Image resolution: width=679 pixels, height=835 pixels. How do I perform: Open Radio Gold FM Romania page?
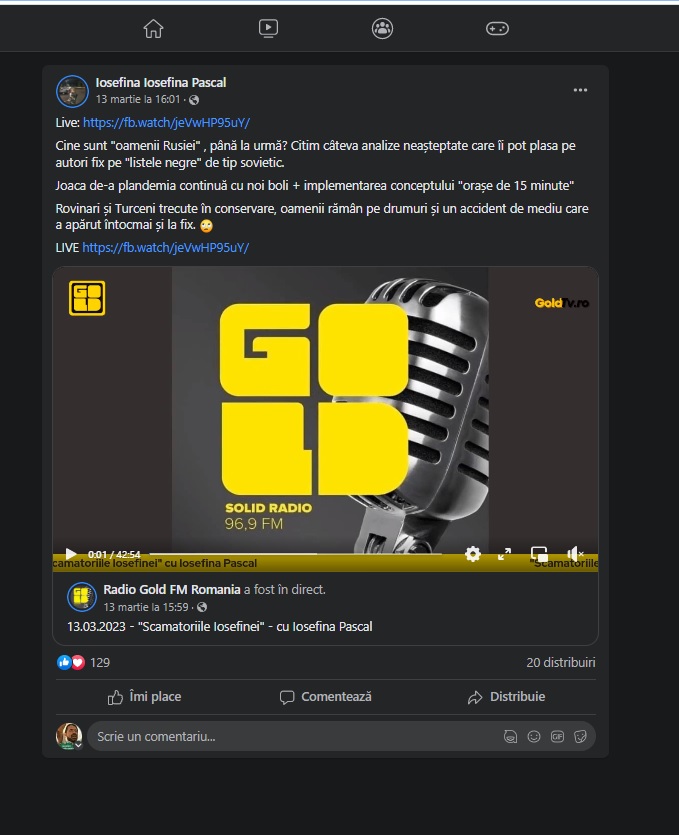pos(171,590)
